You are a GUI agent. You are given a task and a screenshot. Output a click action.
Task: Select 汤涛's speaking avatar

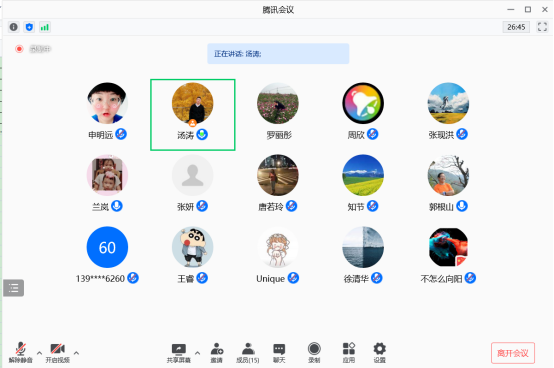193,103
